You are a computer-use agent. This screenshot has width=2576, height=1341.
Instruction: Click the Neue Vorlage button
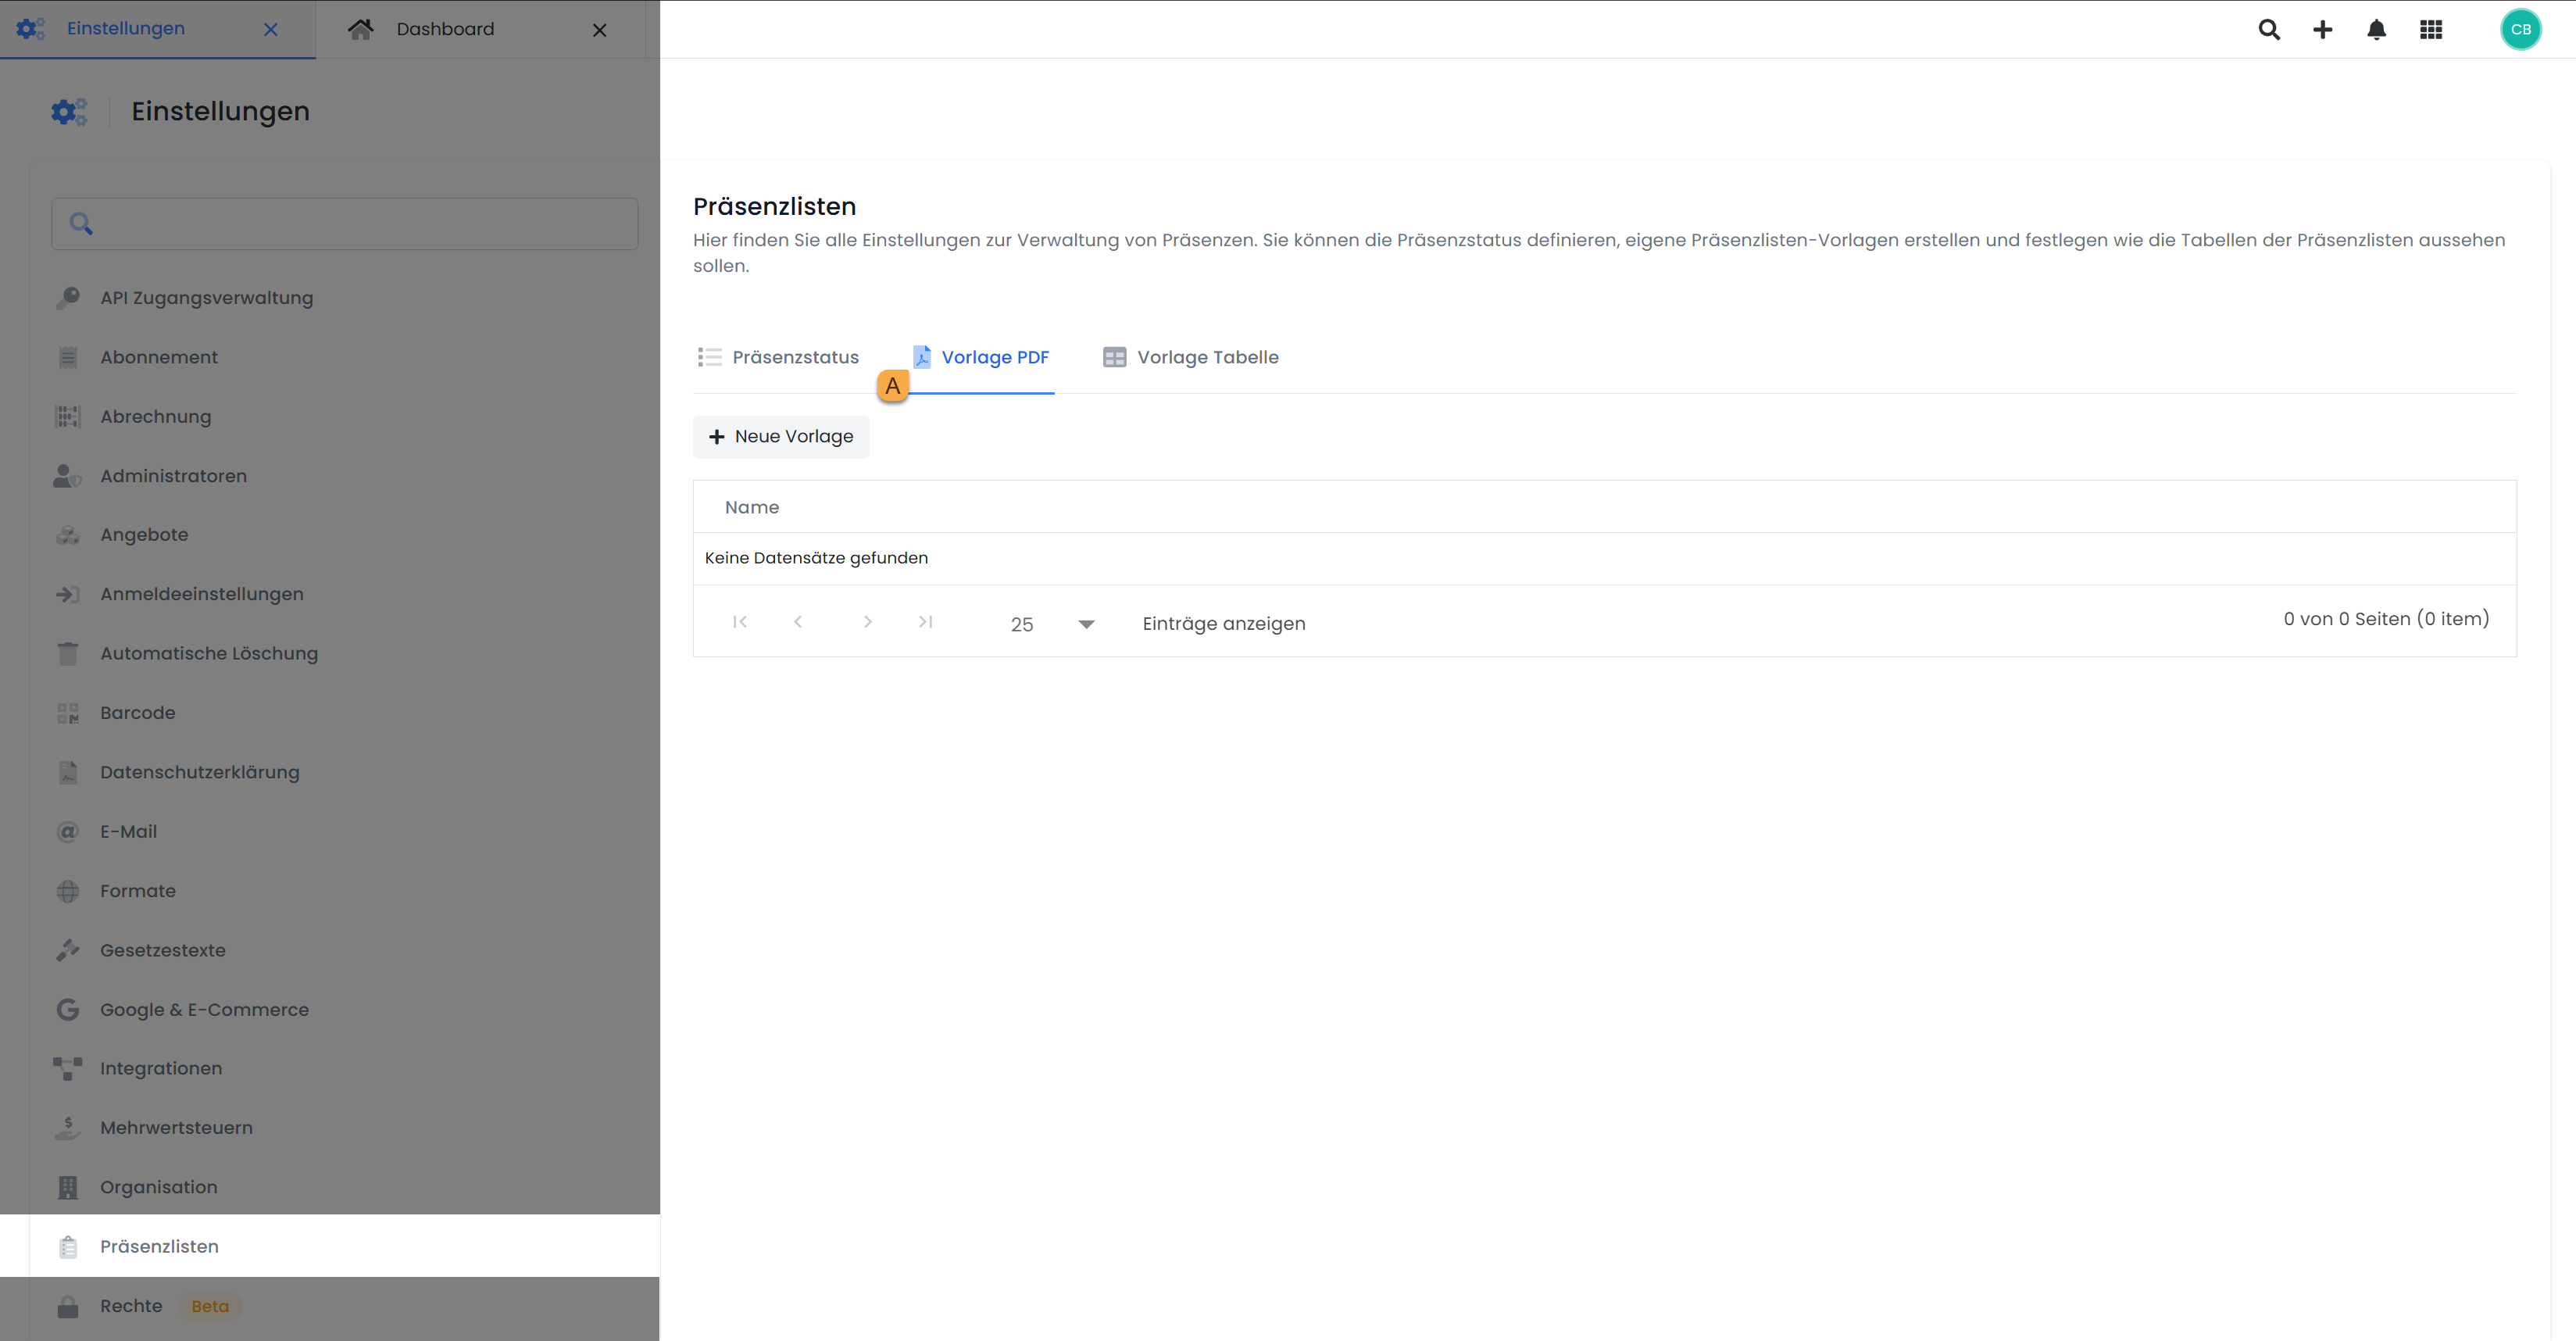781,436
